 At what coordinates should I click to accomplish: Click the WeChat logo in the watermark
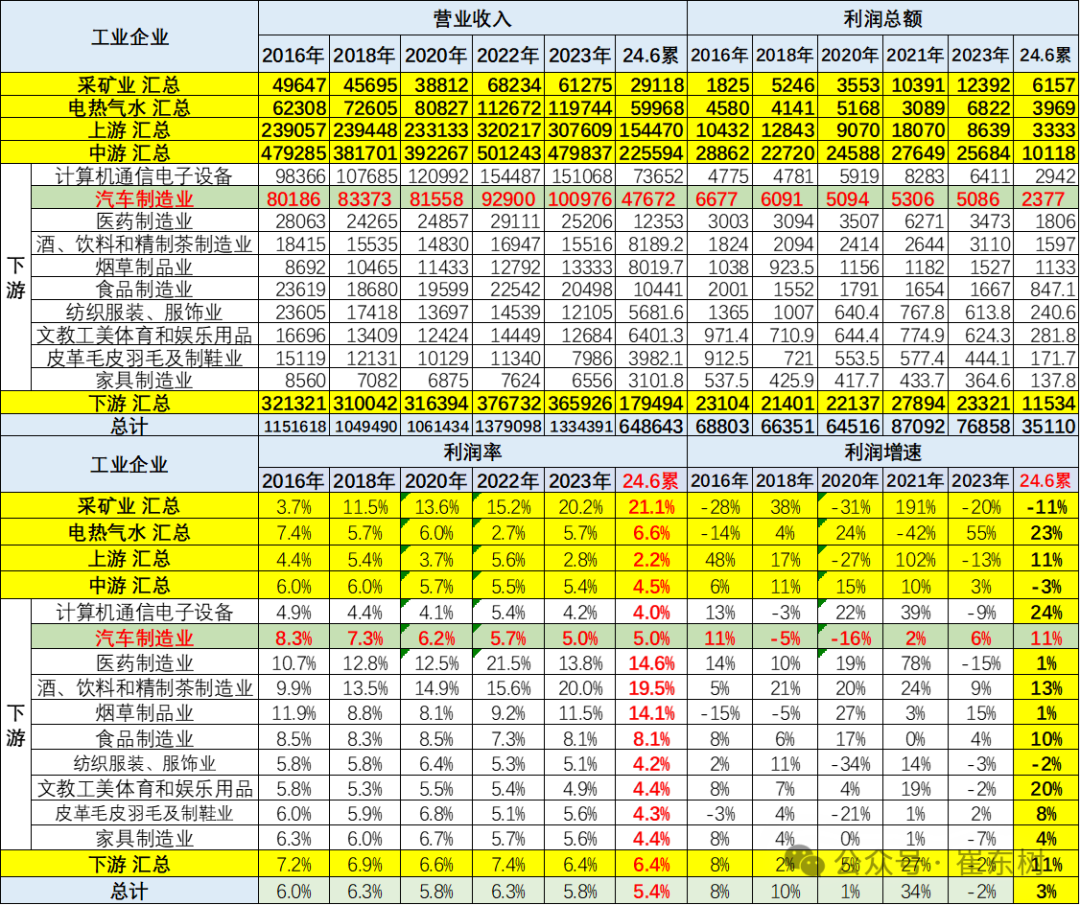(804, 862)
